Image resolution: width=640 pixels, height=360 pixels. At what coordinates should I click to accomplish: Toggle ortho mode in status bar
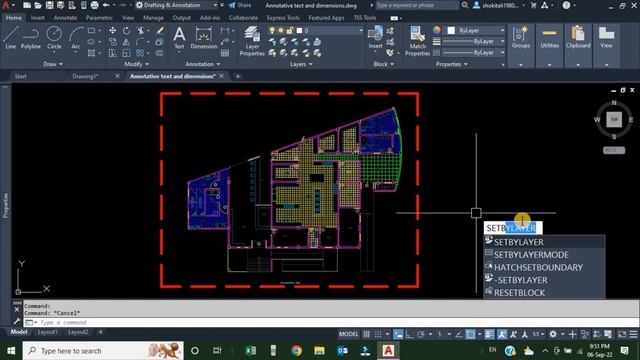(x=409, y=334)
